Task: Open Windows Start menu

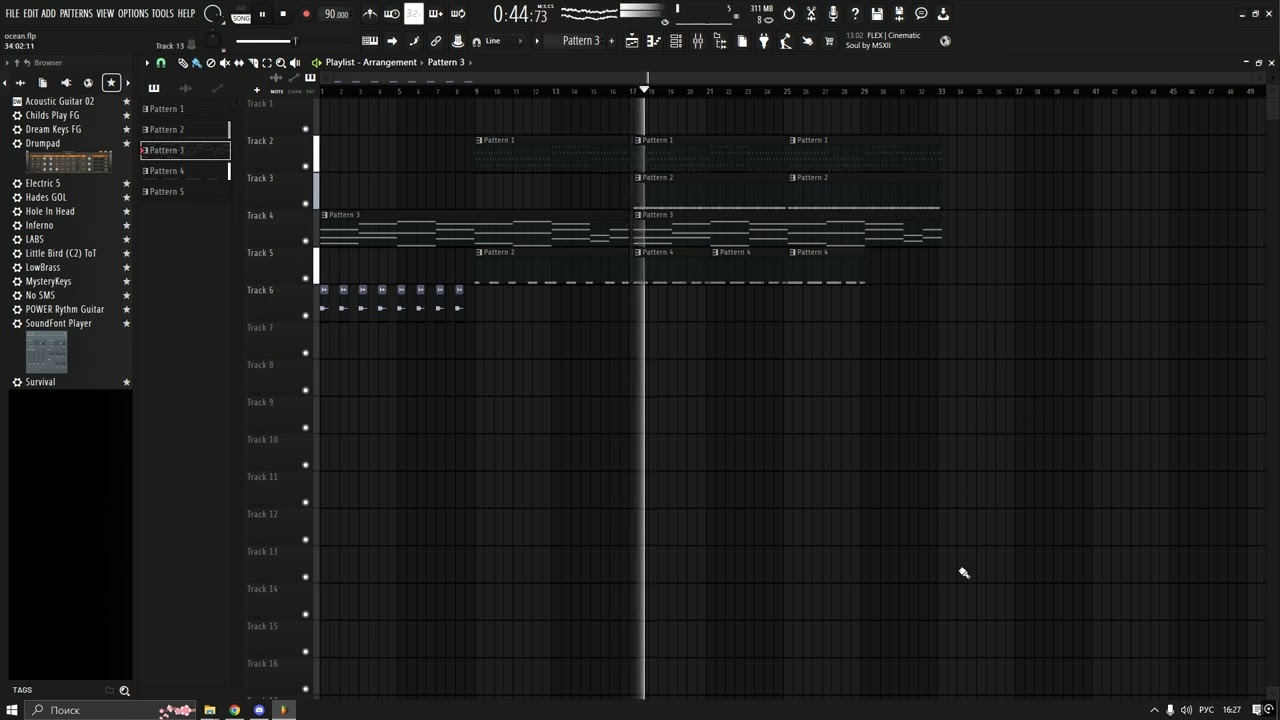Action: click(12, 710)
